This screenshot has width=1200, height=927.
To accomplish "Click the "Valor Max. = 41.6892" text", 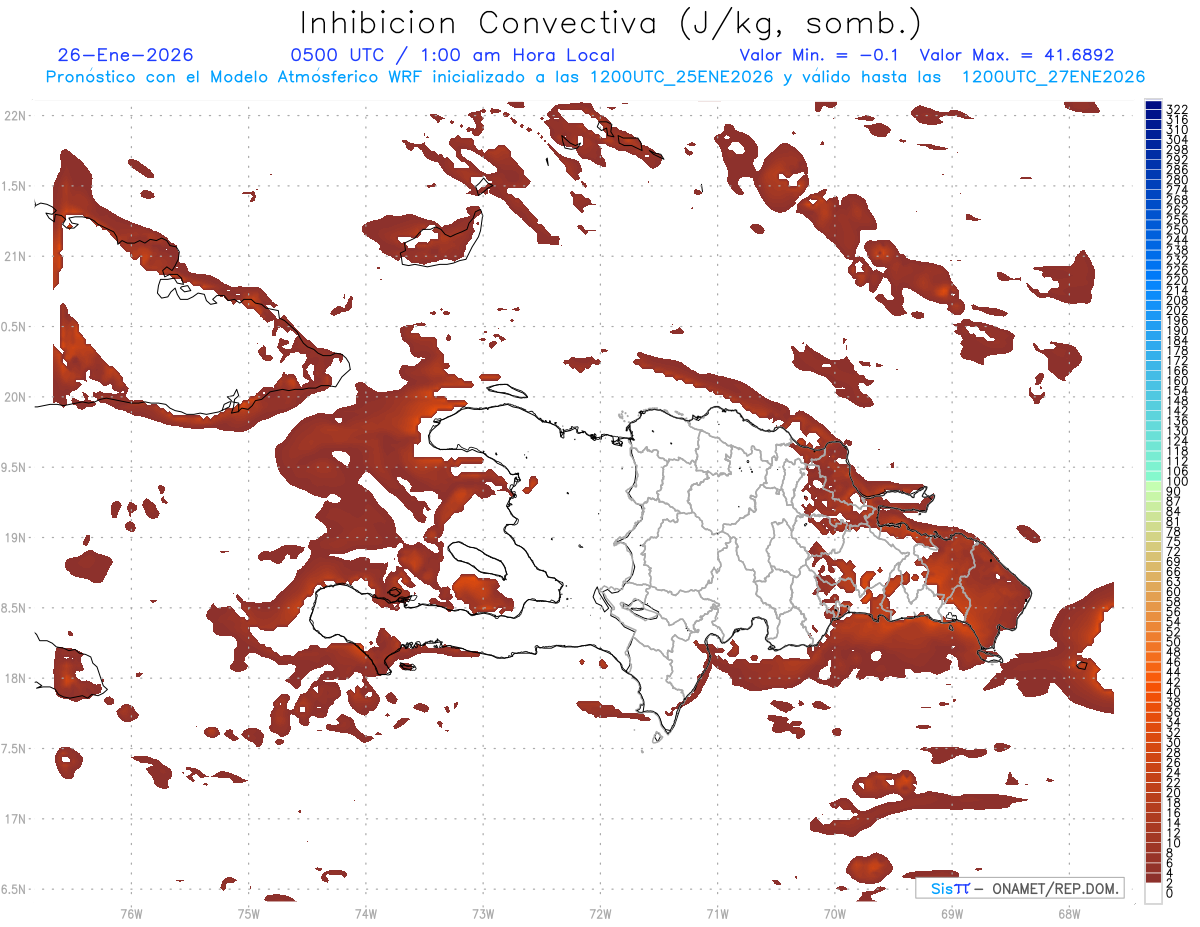I will tap(1017, 56).
